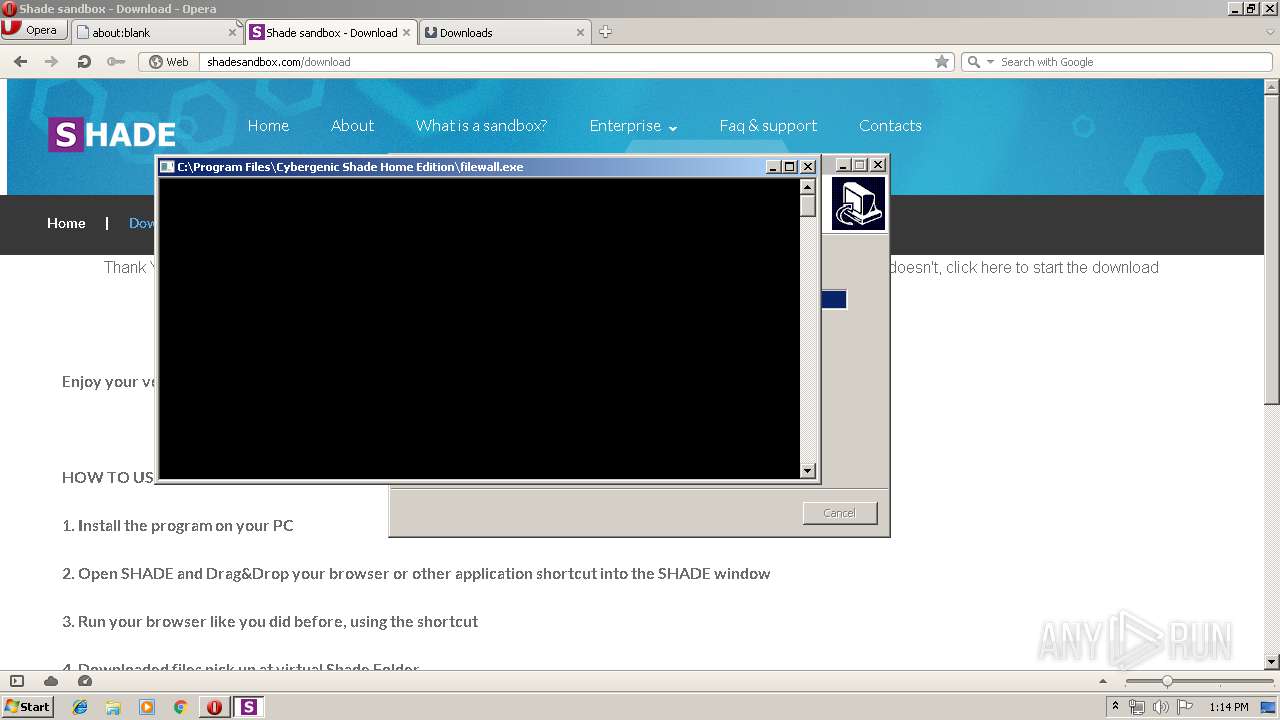
Task: Open the search engine dropdown
Action: pyautogui.click(x=978, y=61)
